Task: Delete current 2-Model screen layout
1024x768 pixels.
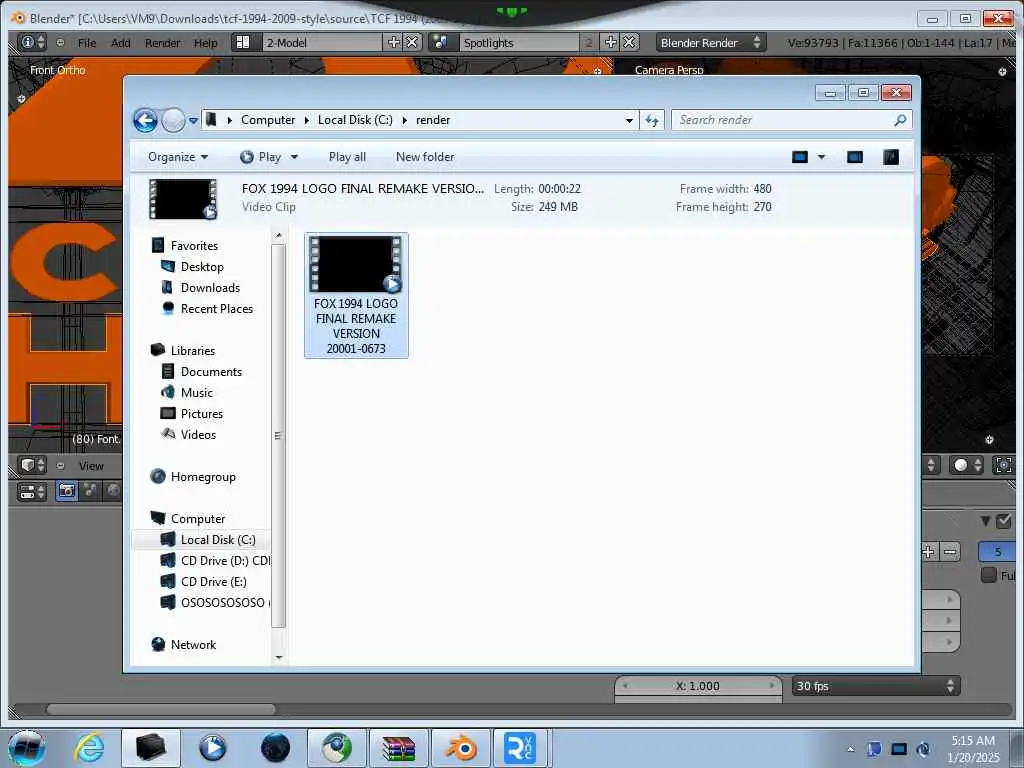Action: tap(412, 42)
